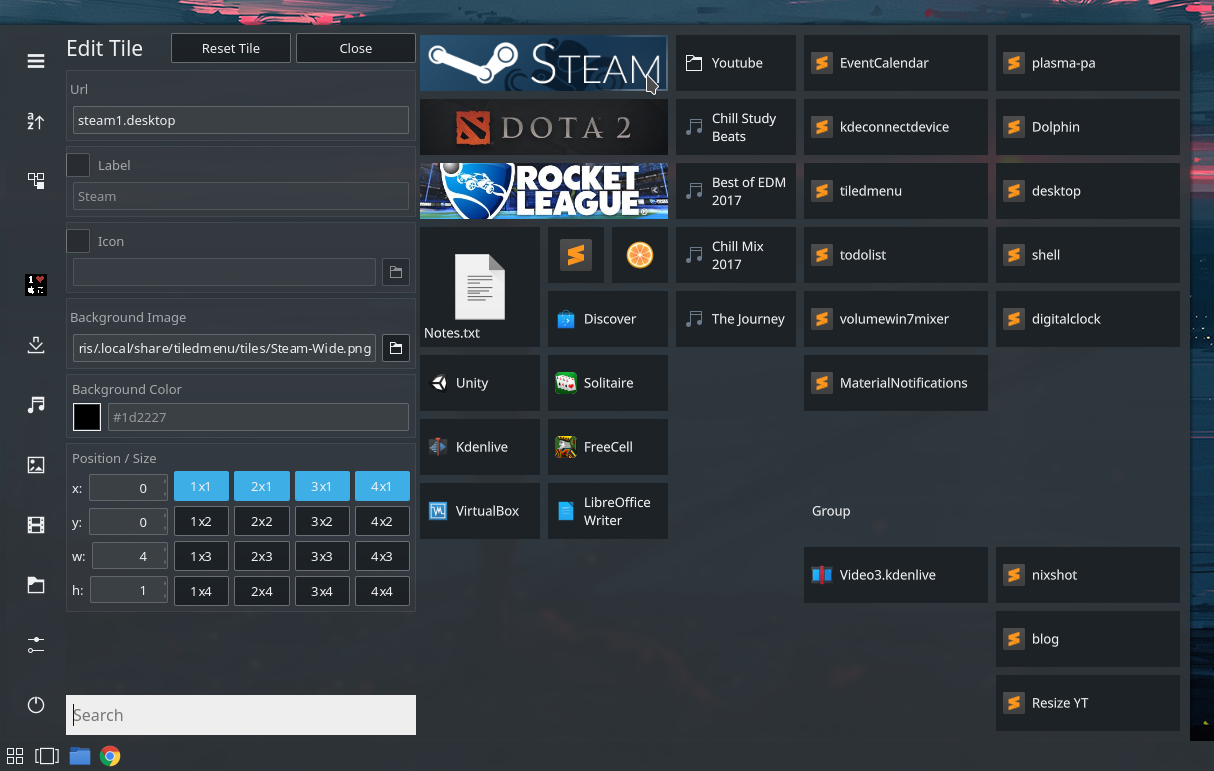Open the Downloads folder sidebar icon
Image resolution: width=1214 pixels, height=771 pixels.
[x=36, y=345]
